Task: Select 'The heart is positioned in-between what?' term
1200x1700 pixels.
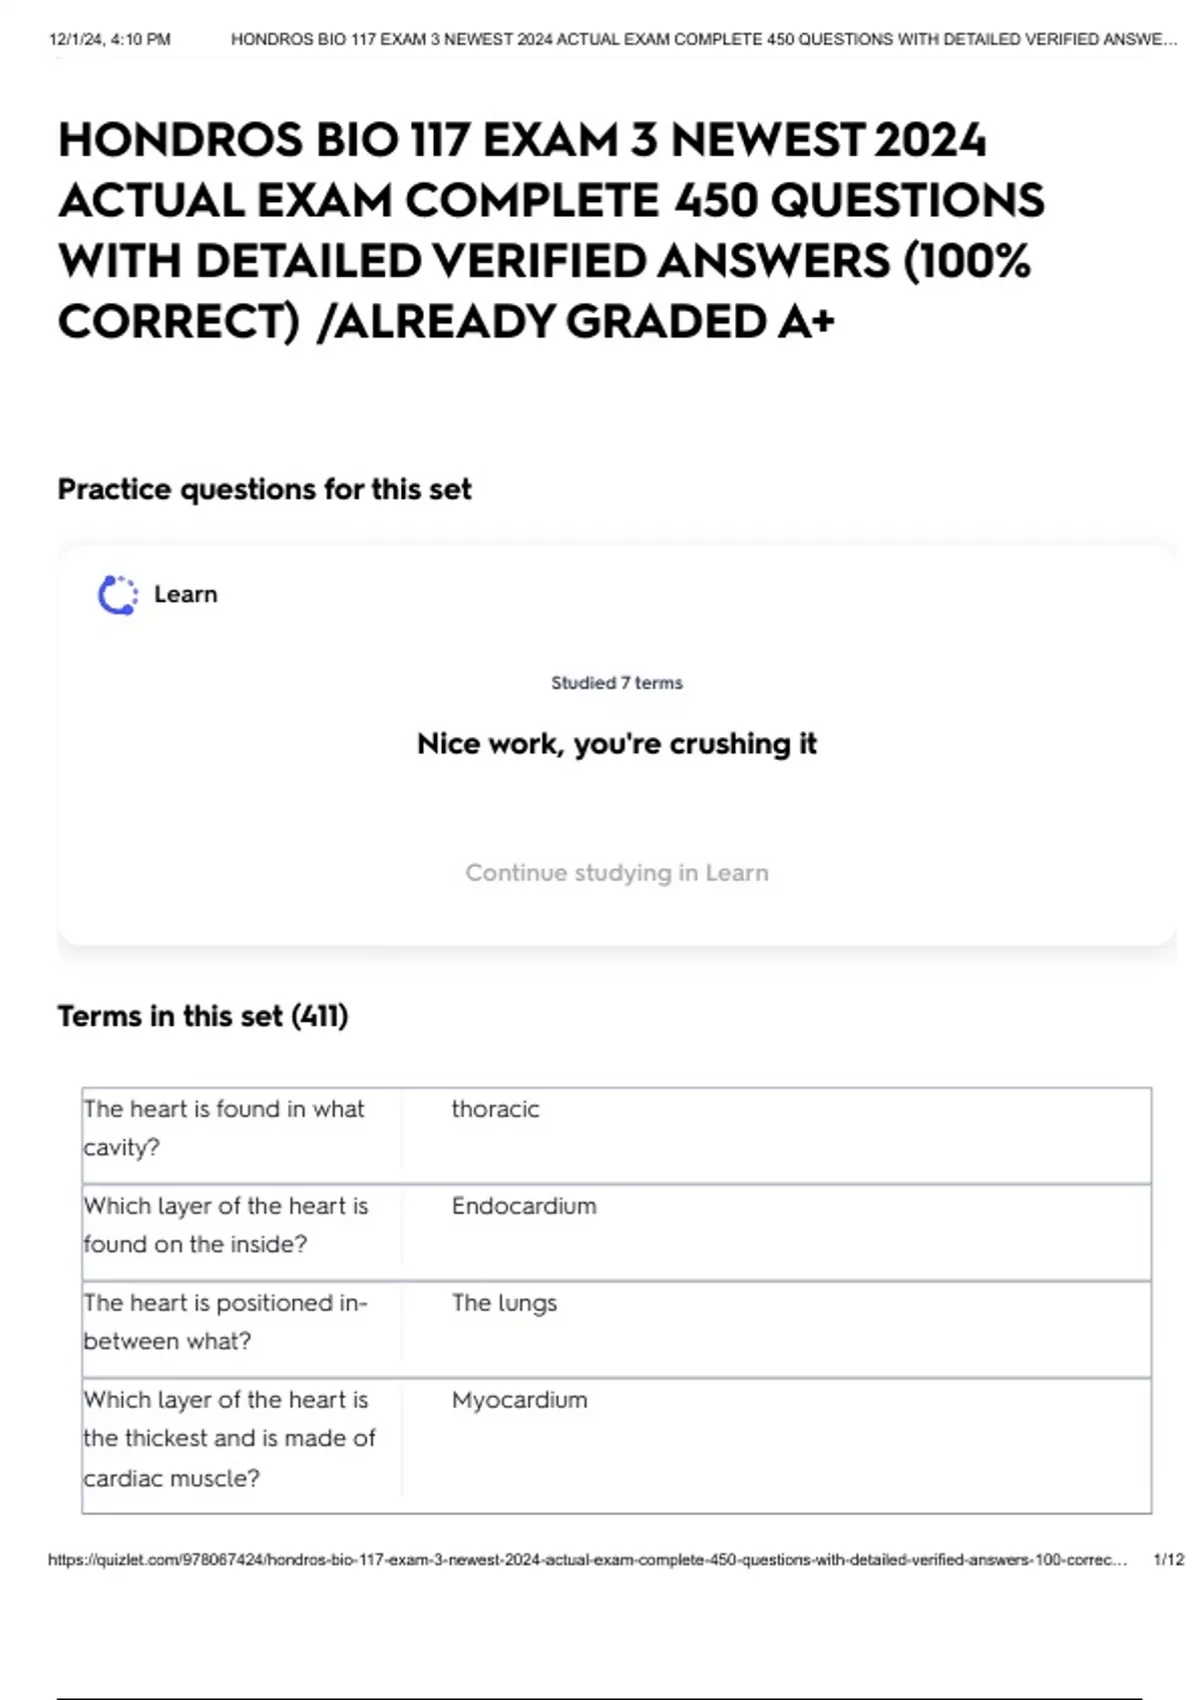Action: pos(226,1322)
